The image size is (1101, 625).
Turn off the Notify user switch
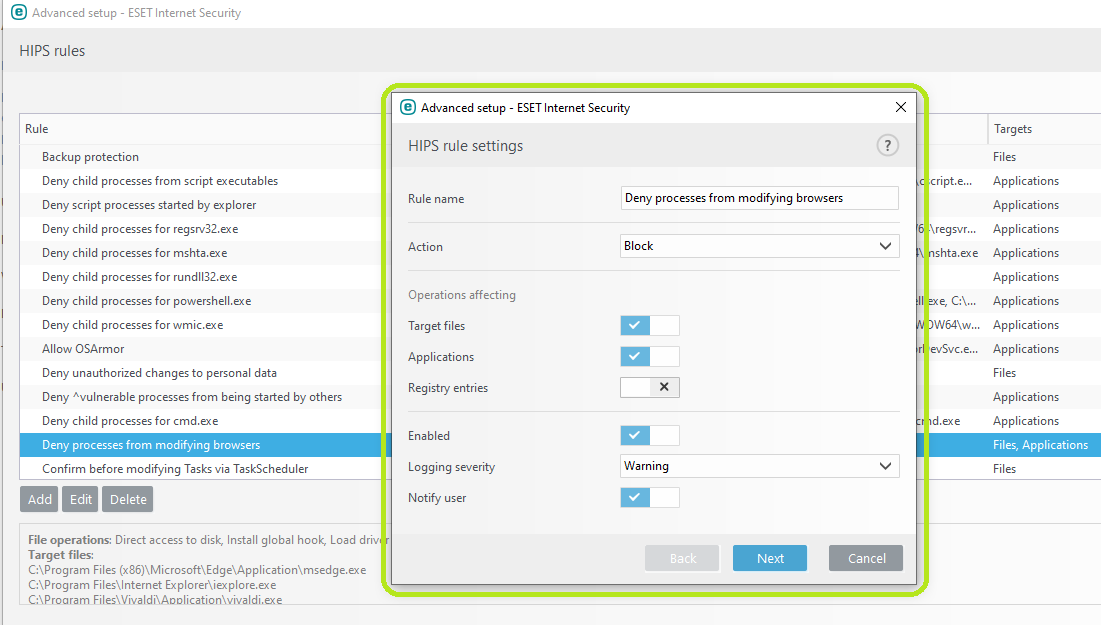(x=649, y=497)
